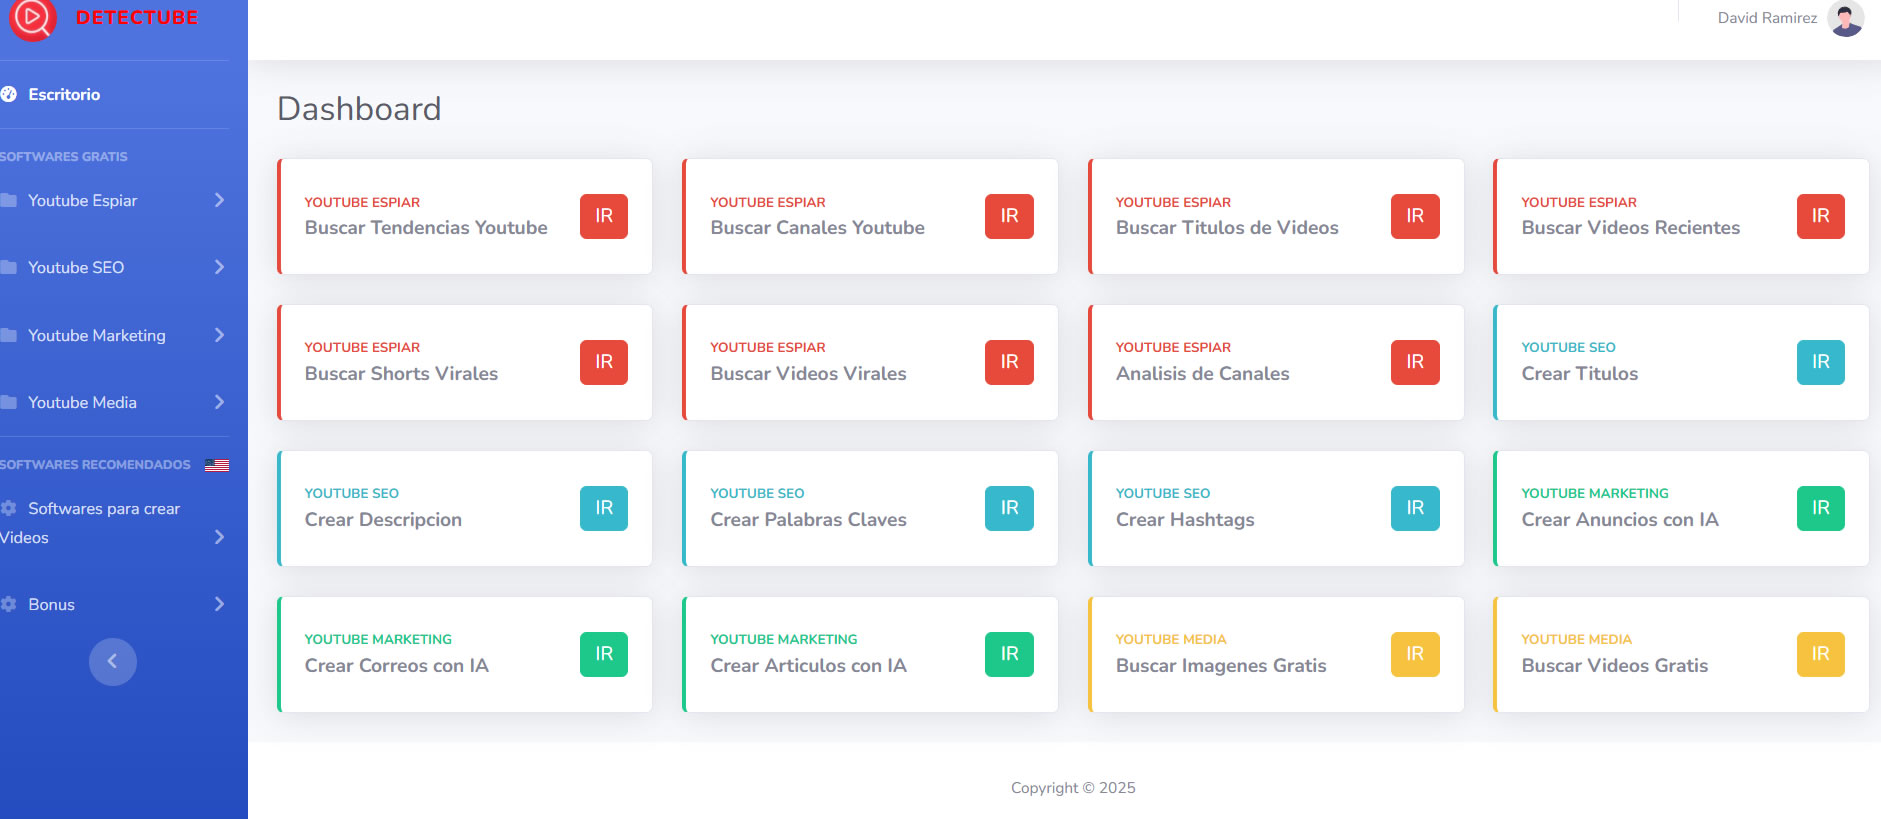Expand the Youtube Marketing submenu chevron

click(219, 335)
